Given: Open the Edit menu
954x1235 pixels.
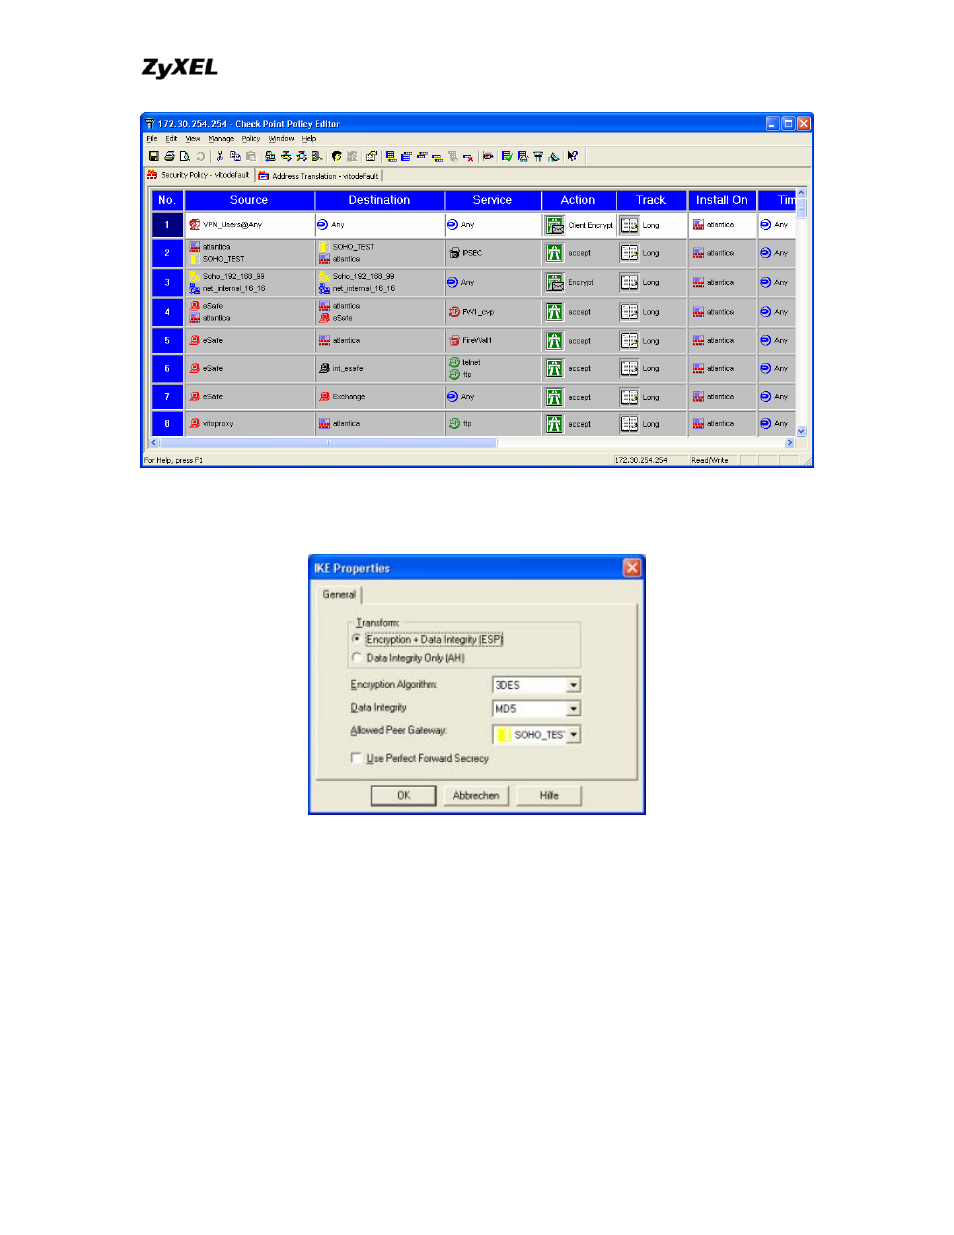Looking at the screenshot, I should (x=171, y=139).
